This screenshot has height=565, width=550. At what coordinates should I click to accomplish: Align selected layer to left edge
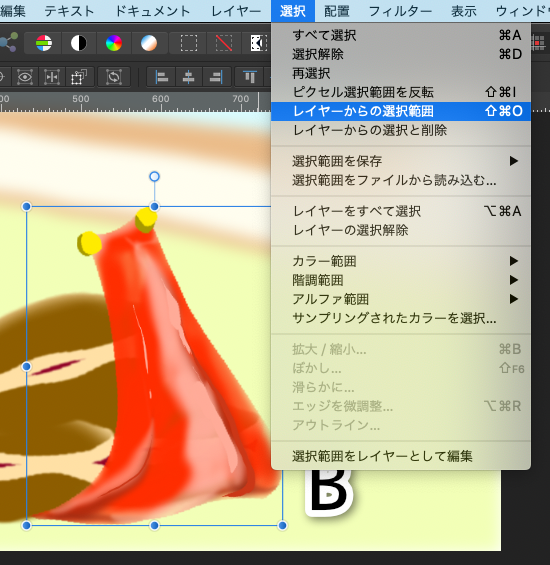coord(161,77)
